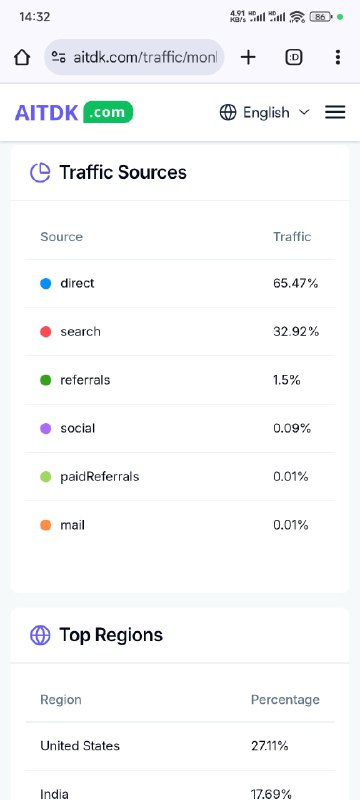Viewport: 360px width, 800px height.
Task: Open the browser three-dot menu
Action: (338, 57)
